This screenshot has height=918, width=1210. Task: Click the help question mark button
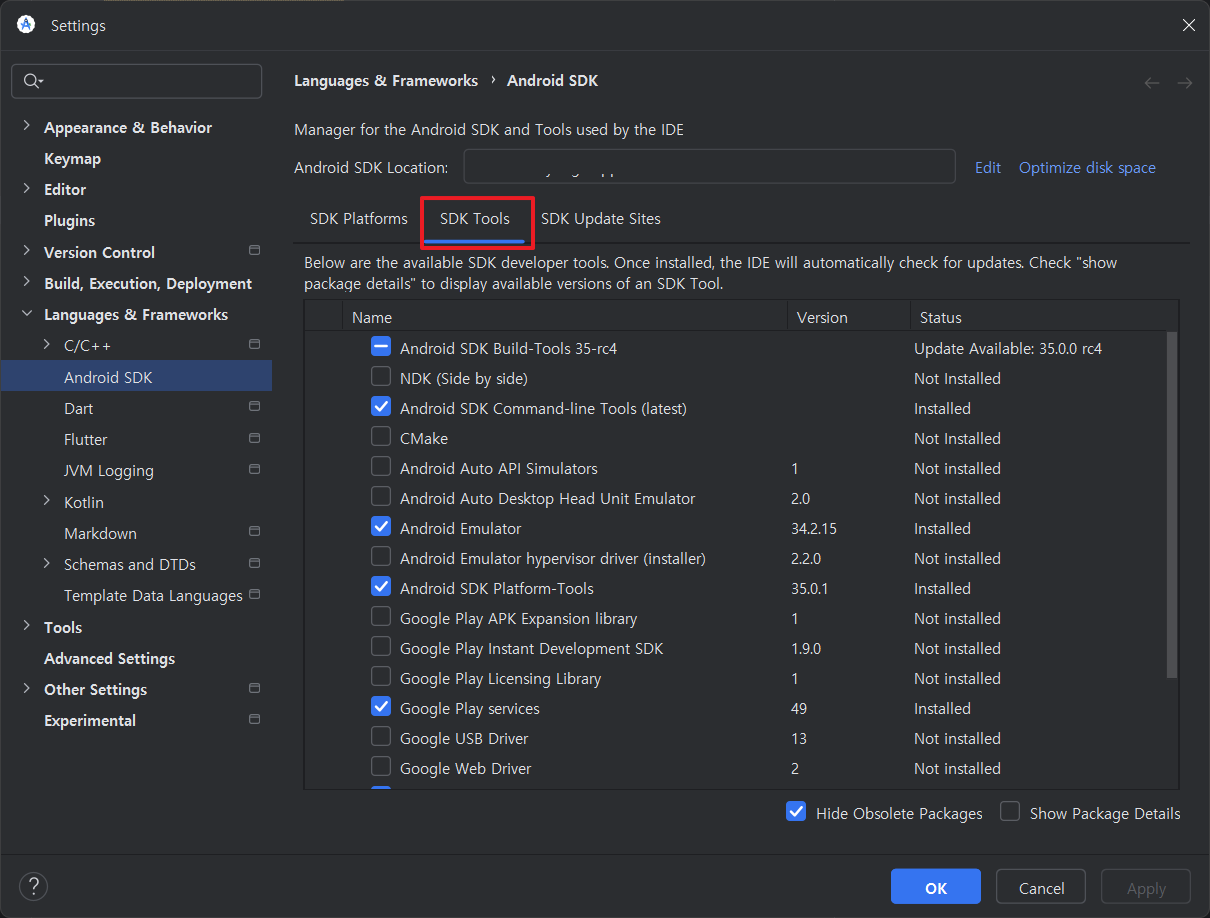pyautogui.click(x=34, y=886)
